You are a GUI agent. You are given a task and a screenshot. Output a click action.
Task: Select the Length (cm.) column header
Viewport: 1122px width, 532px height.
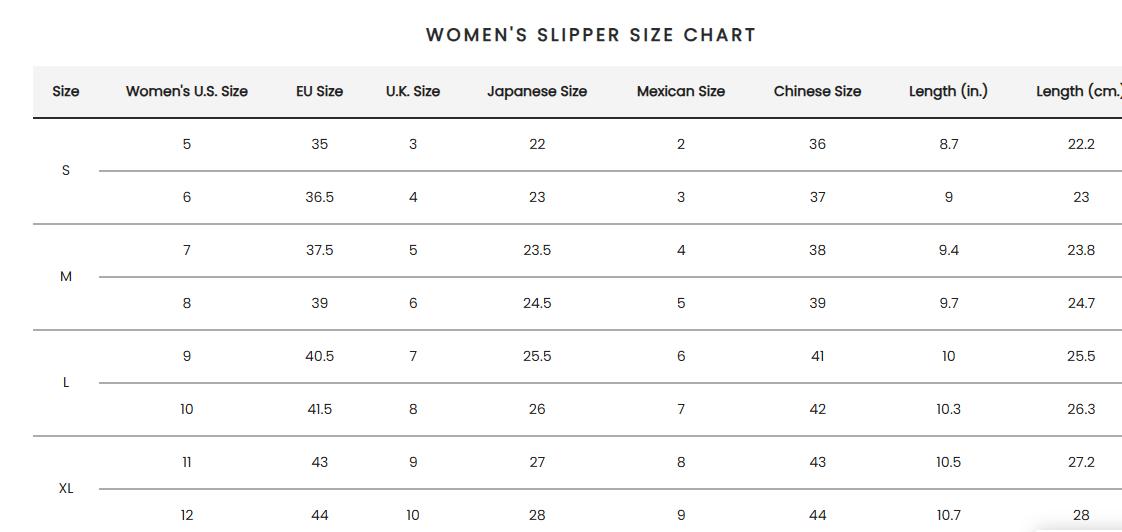(x=1078, y=91)
